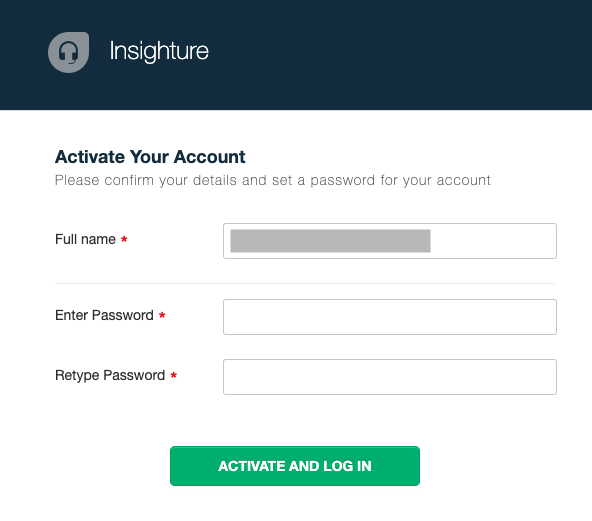Click divider line below Full name row

305,283
